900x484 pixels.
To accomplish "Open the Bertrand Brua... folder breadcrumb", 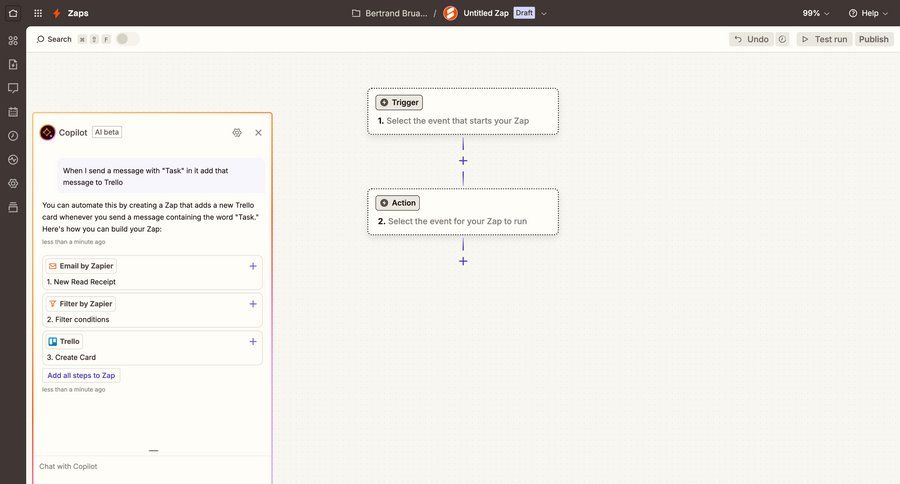I will click(390, 13).
